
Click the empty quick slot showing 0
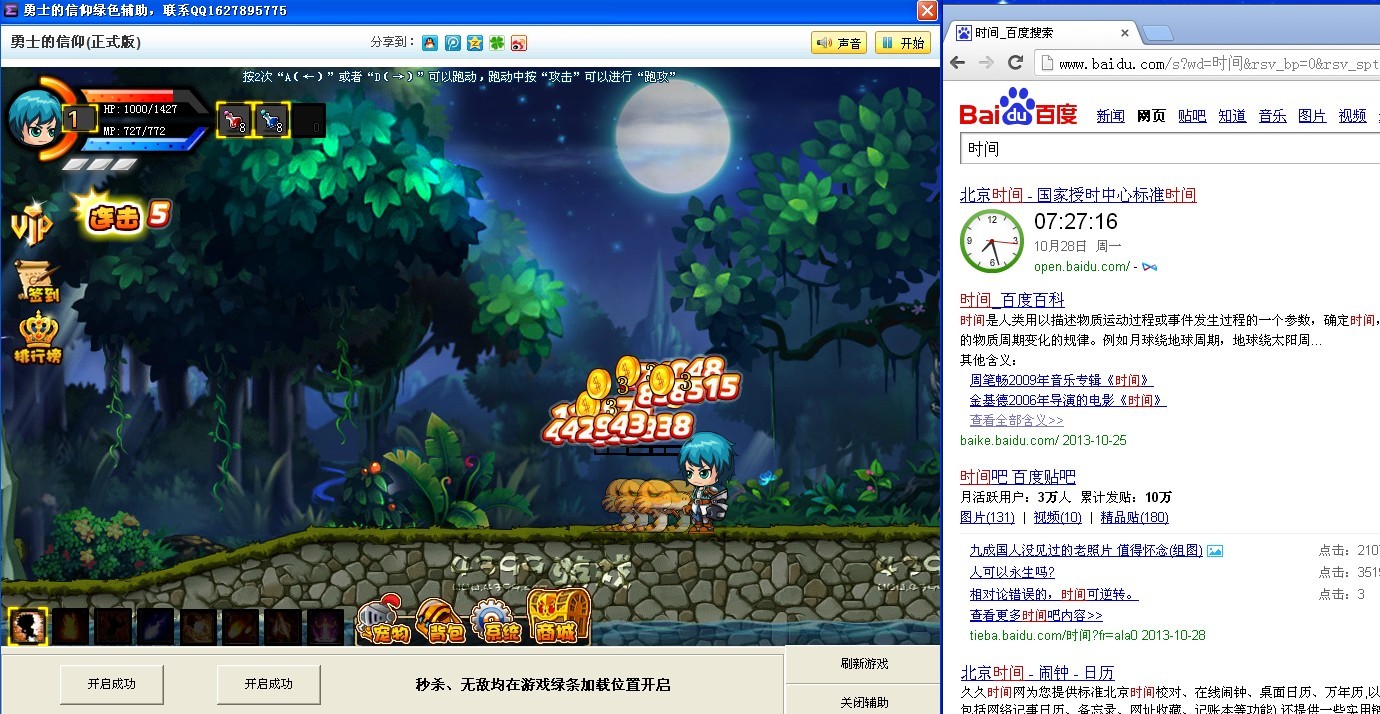309,120
